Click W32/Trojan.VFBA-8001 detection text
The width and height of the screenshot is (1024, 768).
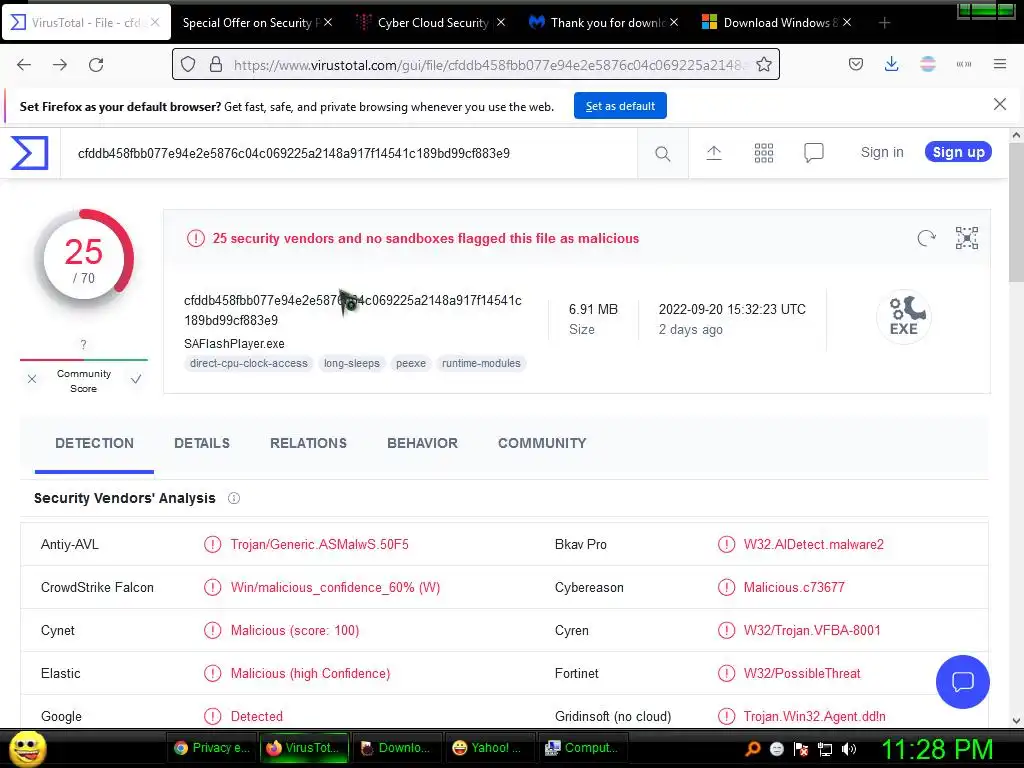(x=812, y=631)
